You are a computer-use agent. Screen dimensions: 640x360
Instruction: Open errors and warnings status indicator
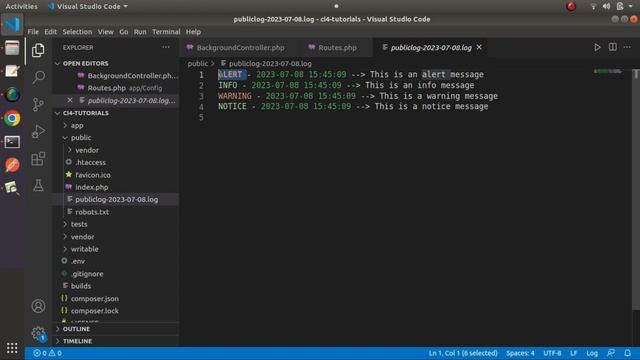[x=47, y=353]
